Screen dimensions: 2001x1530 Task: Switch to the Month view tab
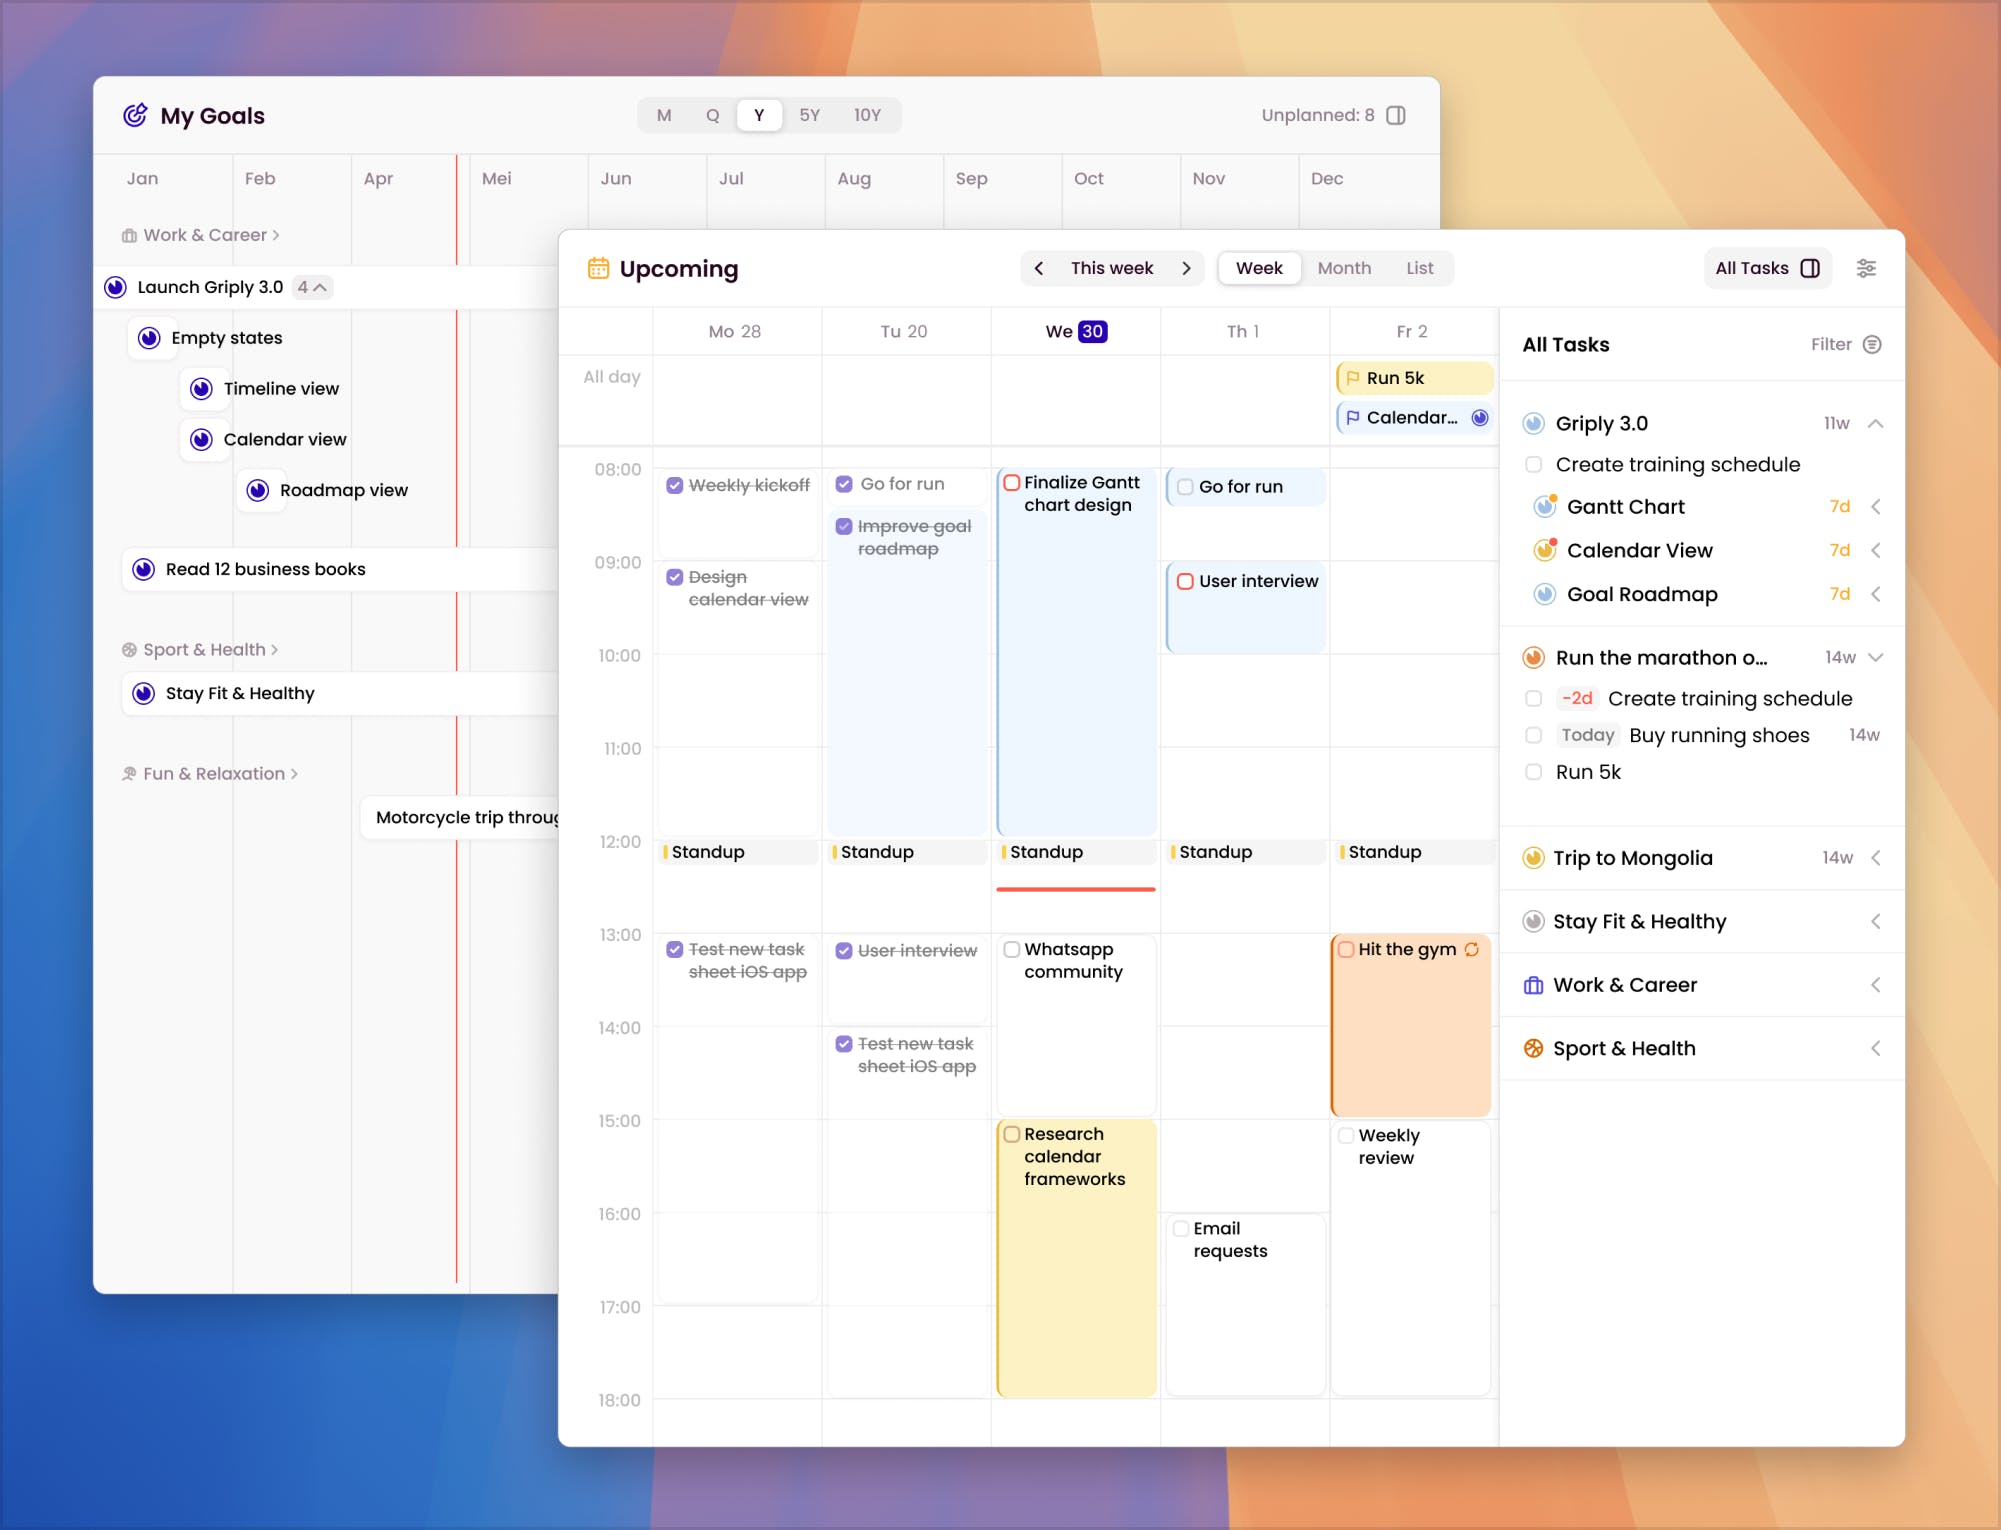pos(1343,268)
